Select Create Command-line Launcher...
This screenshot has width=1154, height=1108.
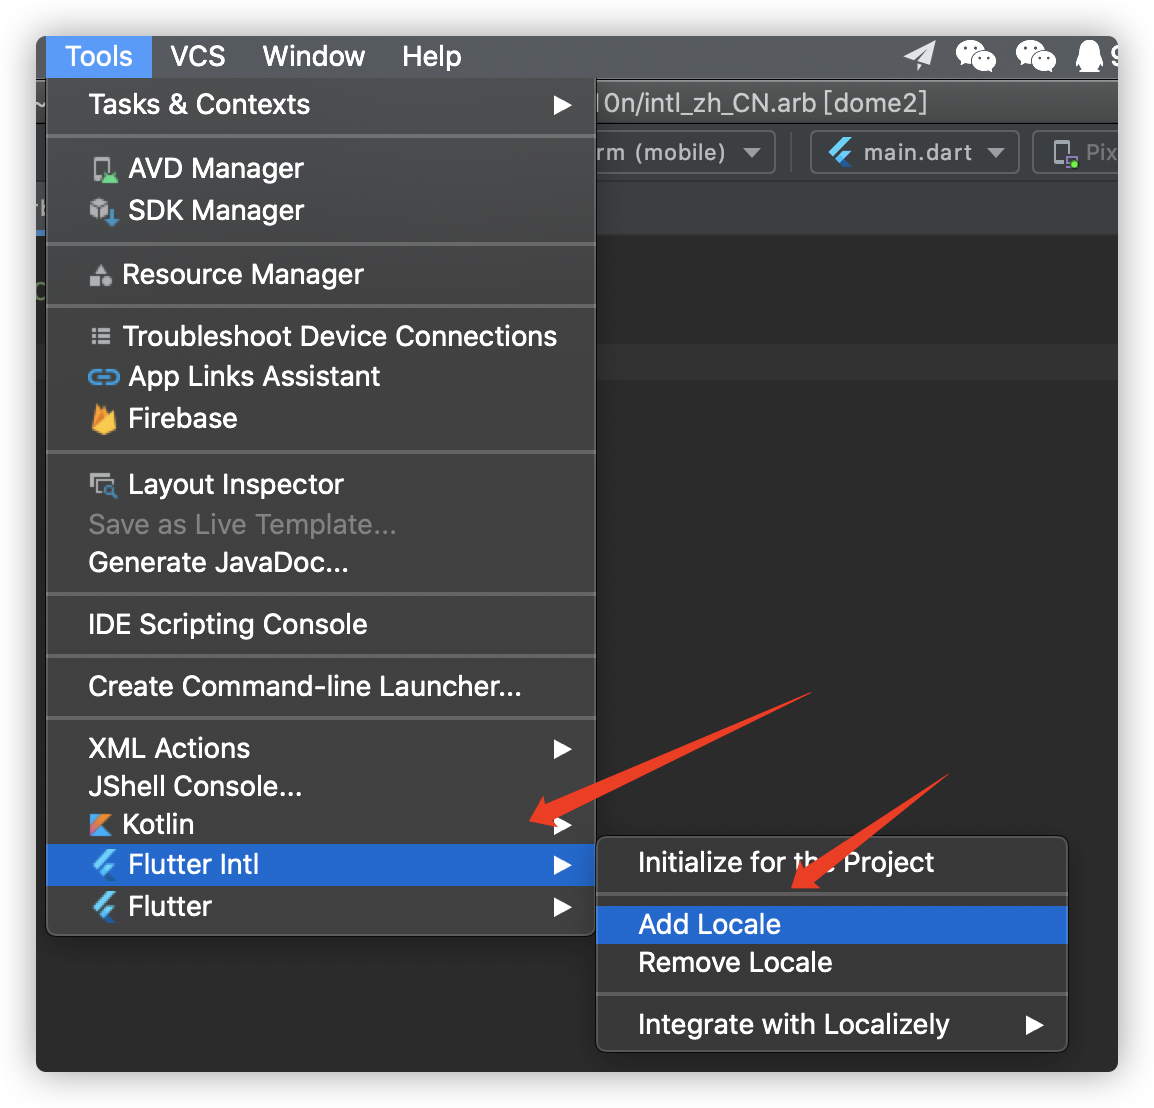pos(321,687)
